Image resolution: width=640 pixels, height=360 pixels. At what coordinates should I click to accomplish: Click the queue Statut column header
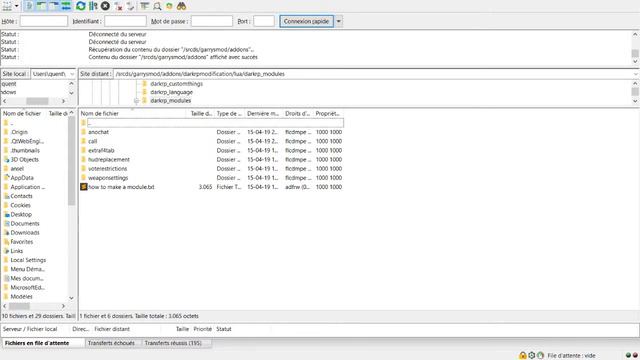coord(224,329)
